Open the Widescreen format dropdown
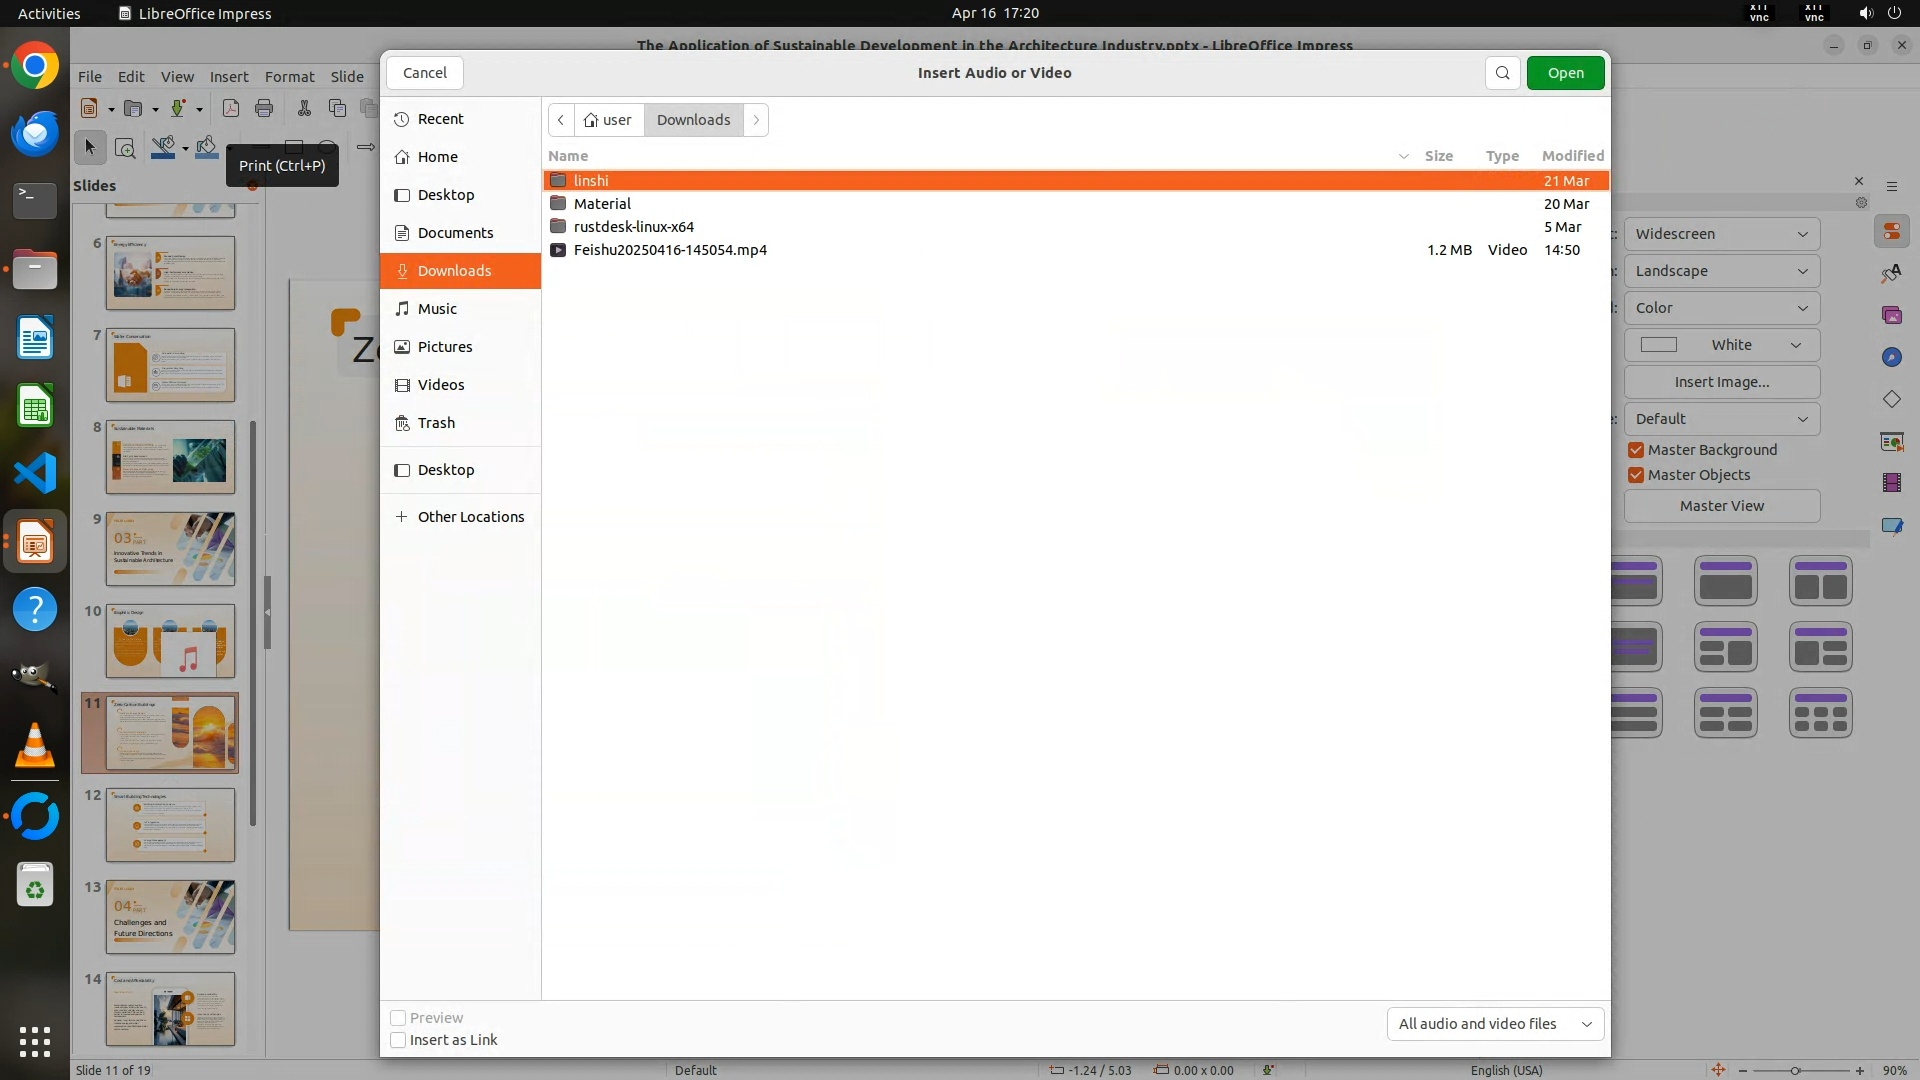1920x1080 pixels. [x=1721, y=234]
